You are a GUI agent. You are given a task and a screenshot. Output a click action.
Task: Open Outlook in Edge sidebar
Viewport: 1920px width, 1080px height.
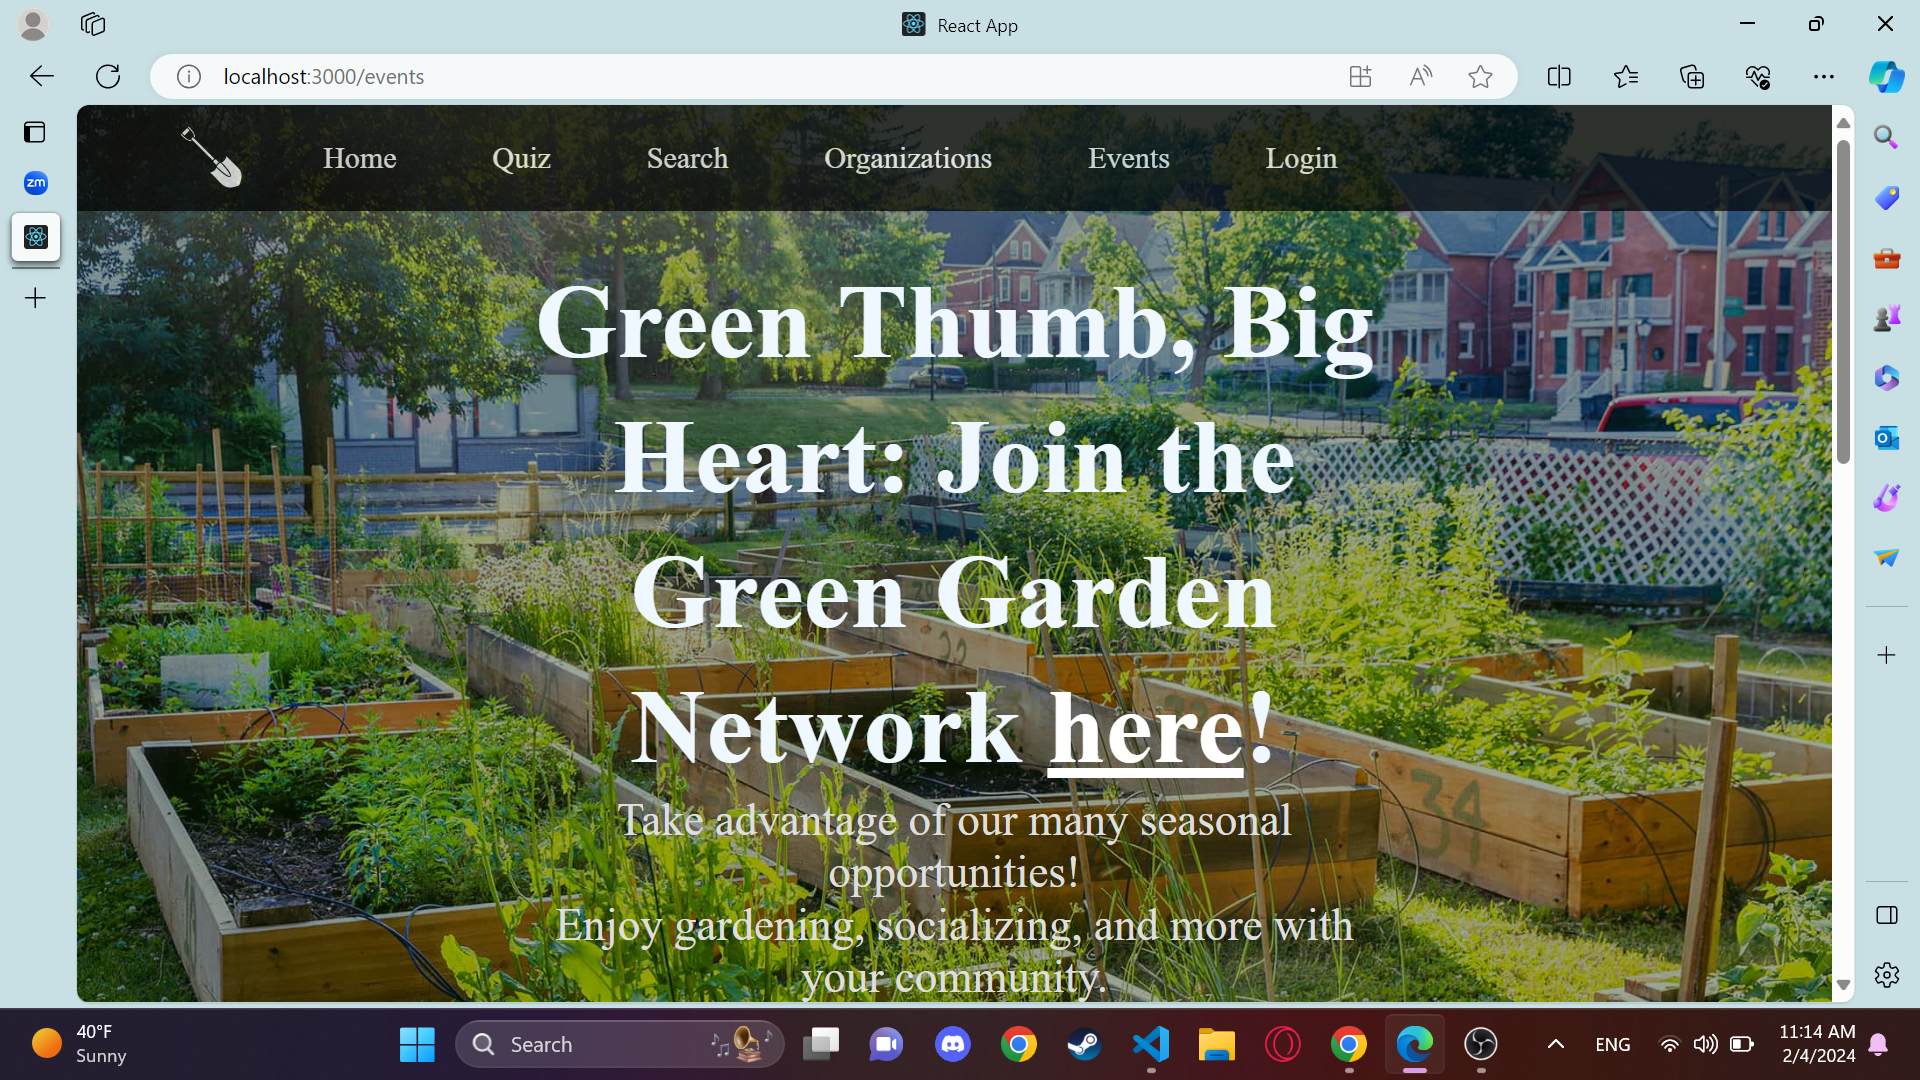[1886, 438]
